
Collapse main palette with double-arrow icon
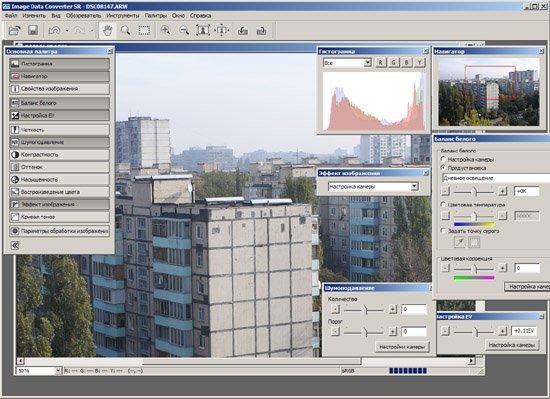point(15,245)
